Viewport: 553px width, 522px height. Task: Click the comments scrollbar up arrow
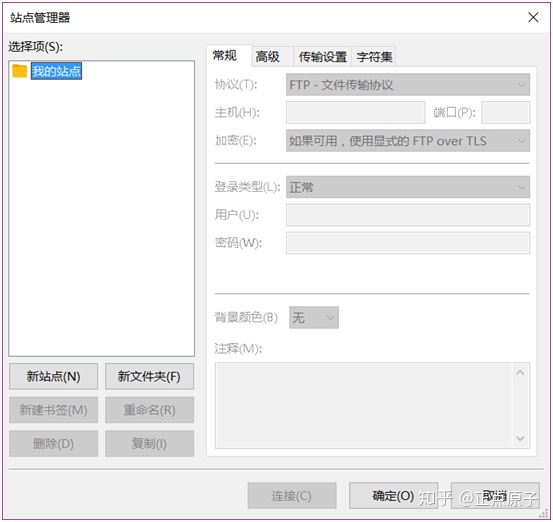tap(520, 372)
